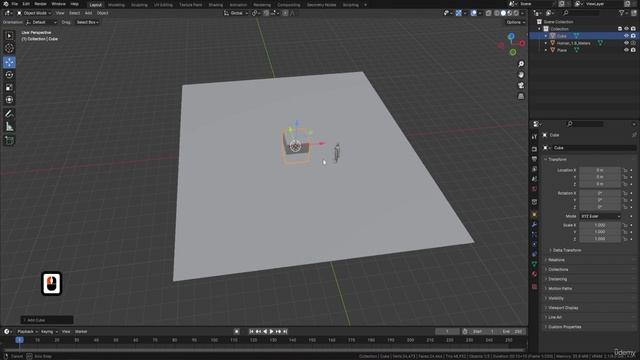Choose the Select Box tool icon

[x=9, y=36]
